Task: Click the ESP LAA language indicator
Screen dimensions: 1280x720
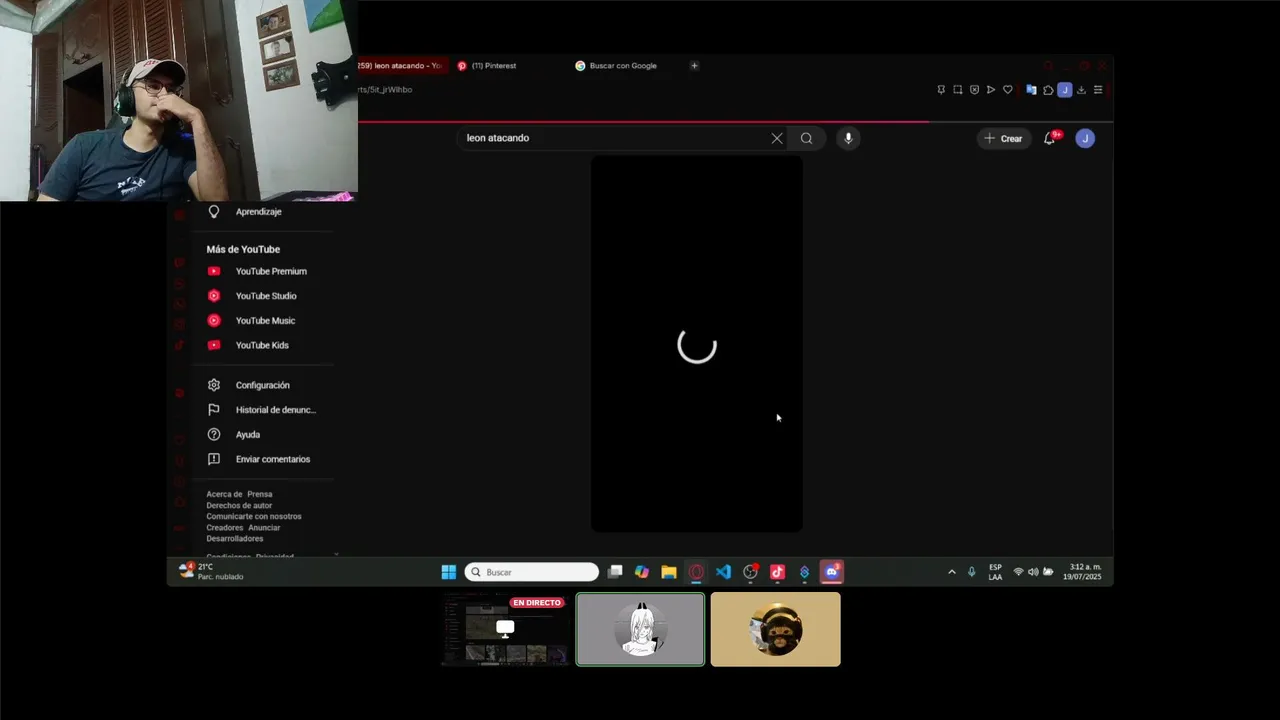Action: pos(995,572)
